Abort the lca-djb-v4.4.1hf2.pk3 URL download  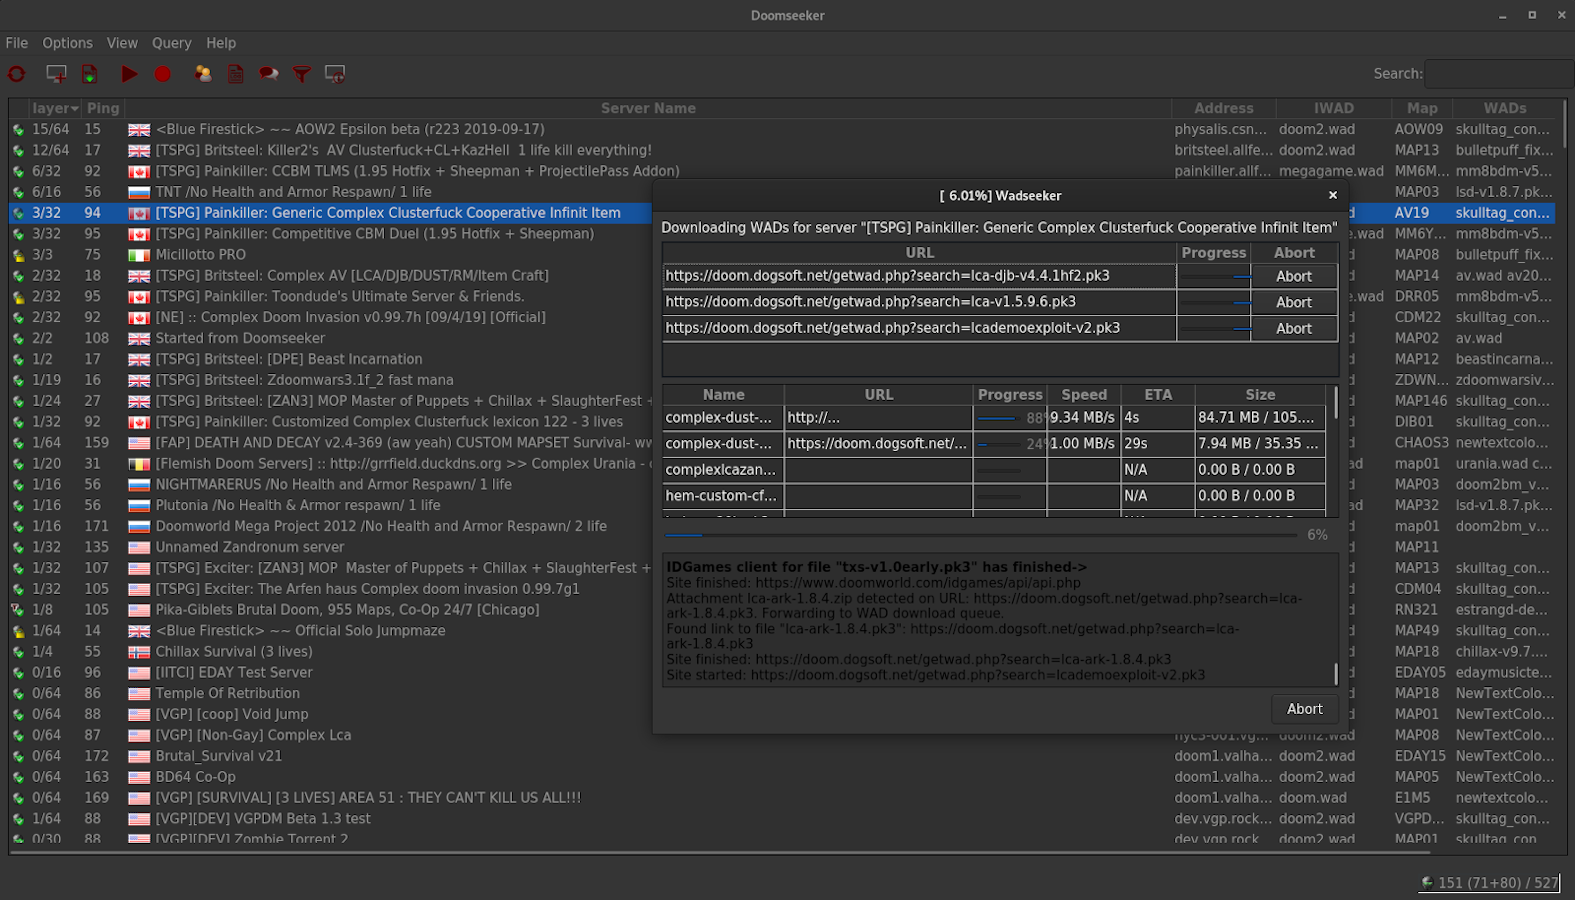tap(1294, 276)
